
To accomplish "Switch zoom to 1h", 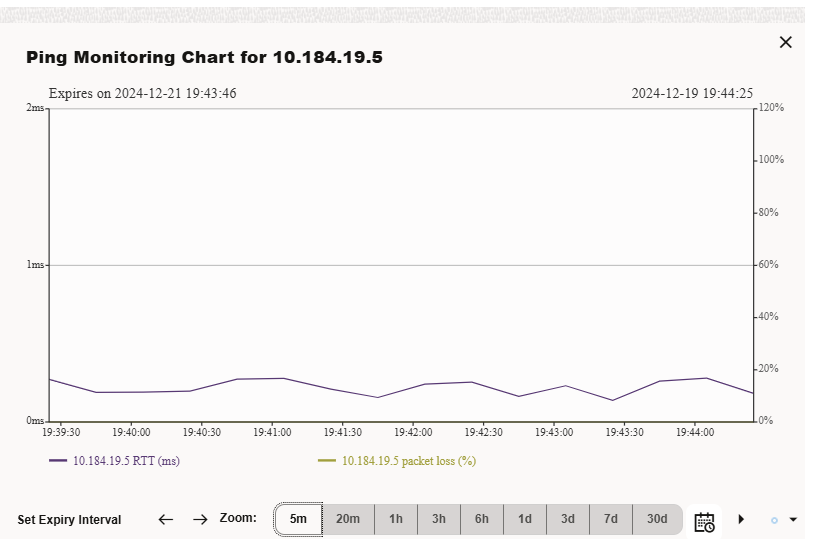I will (396, 519).
